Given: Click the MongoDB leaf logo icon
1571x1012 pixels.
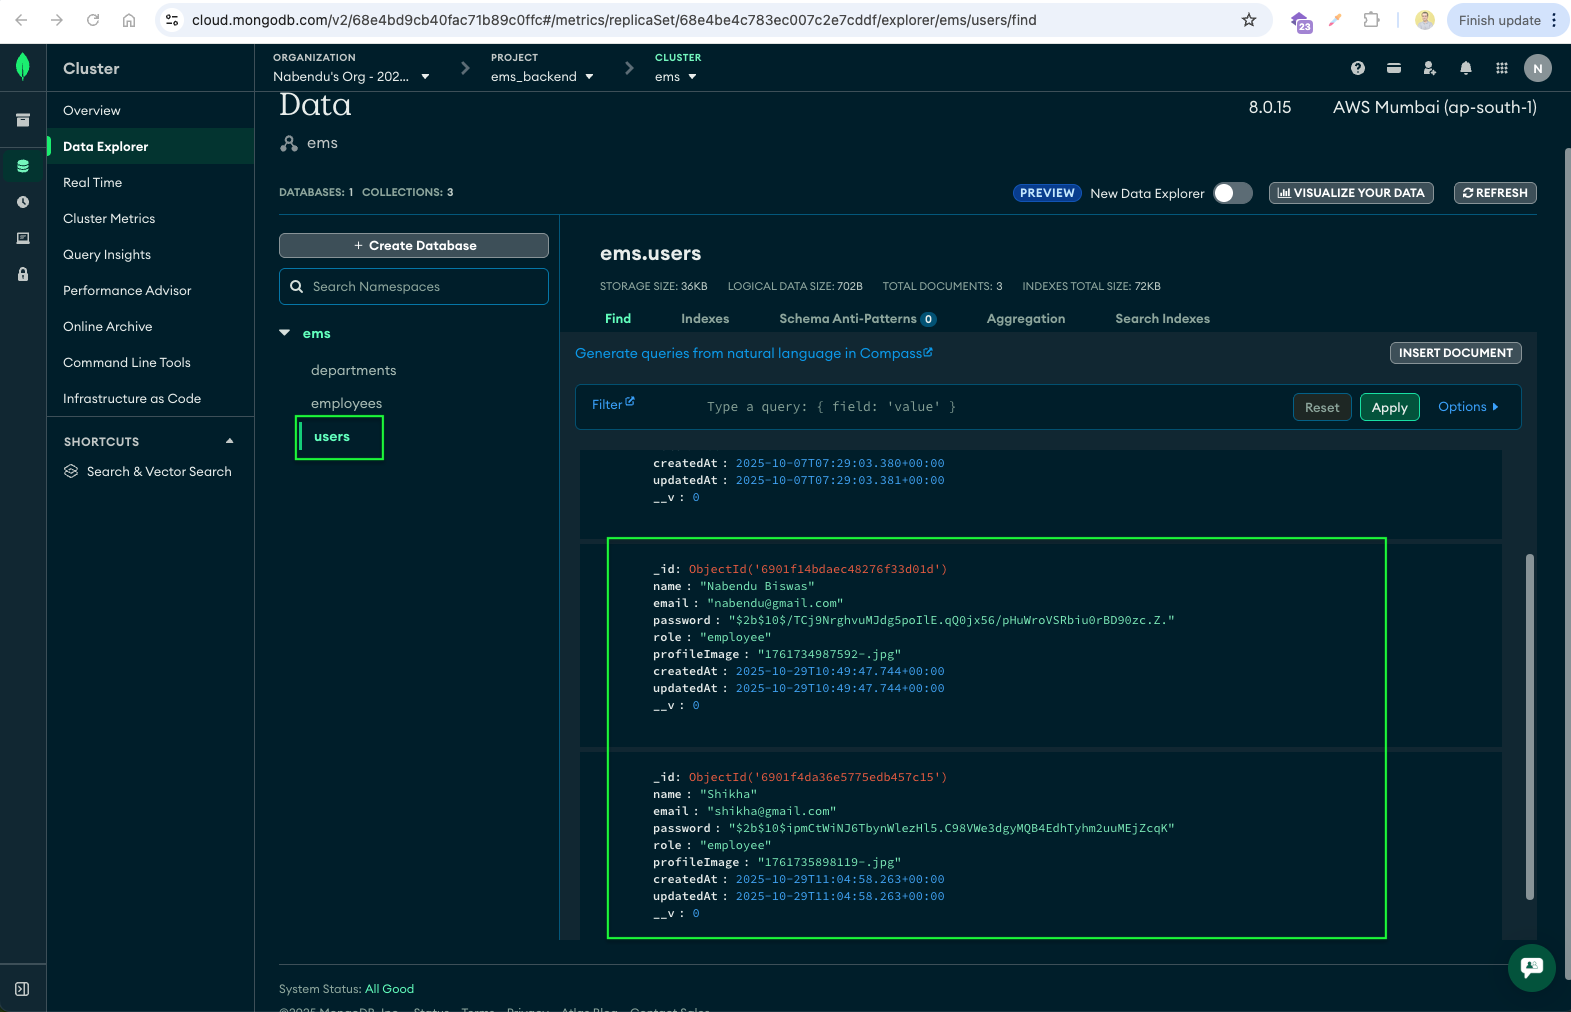Looking at the screenshot, I should [x=23, y=67].
